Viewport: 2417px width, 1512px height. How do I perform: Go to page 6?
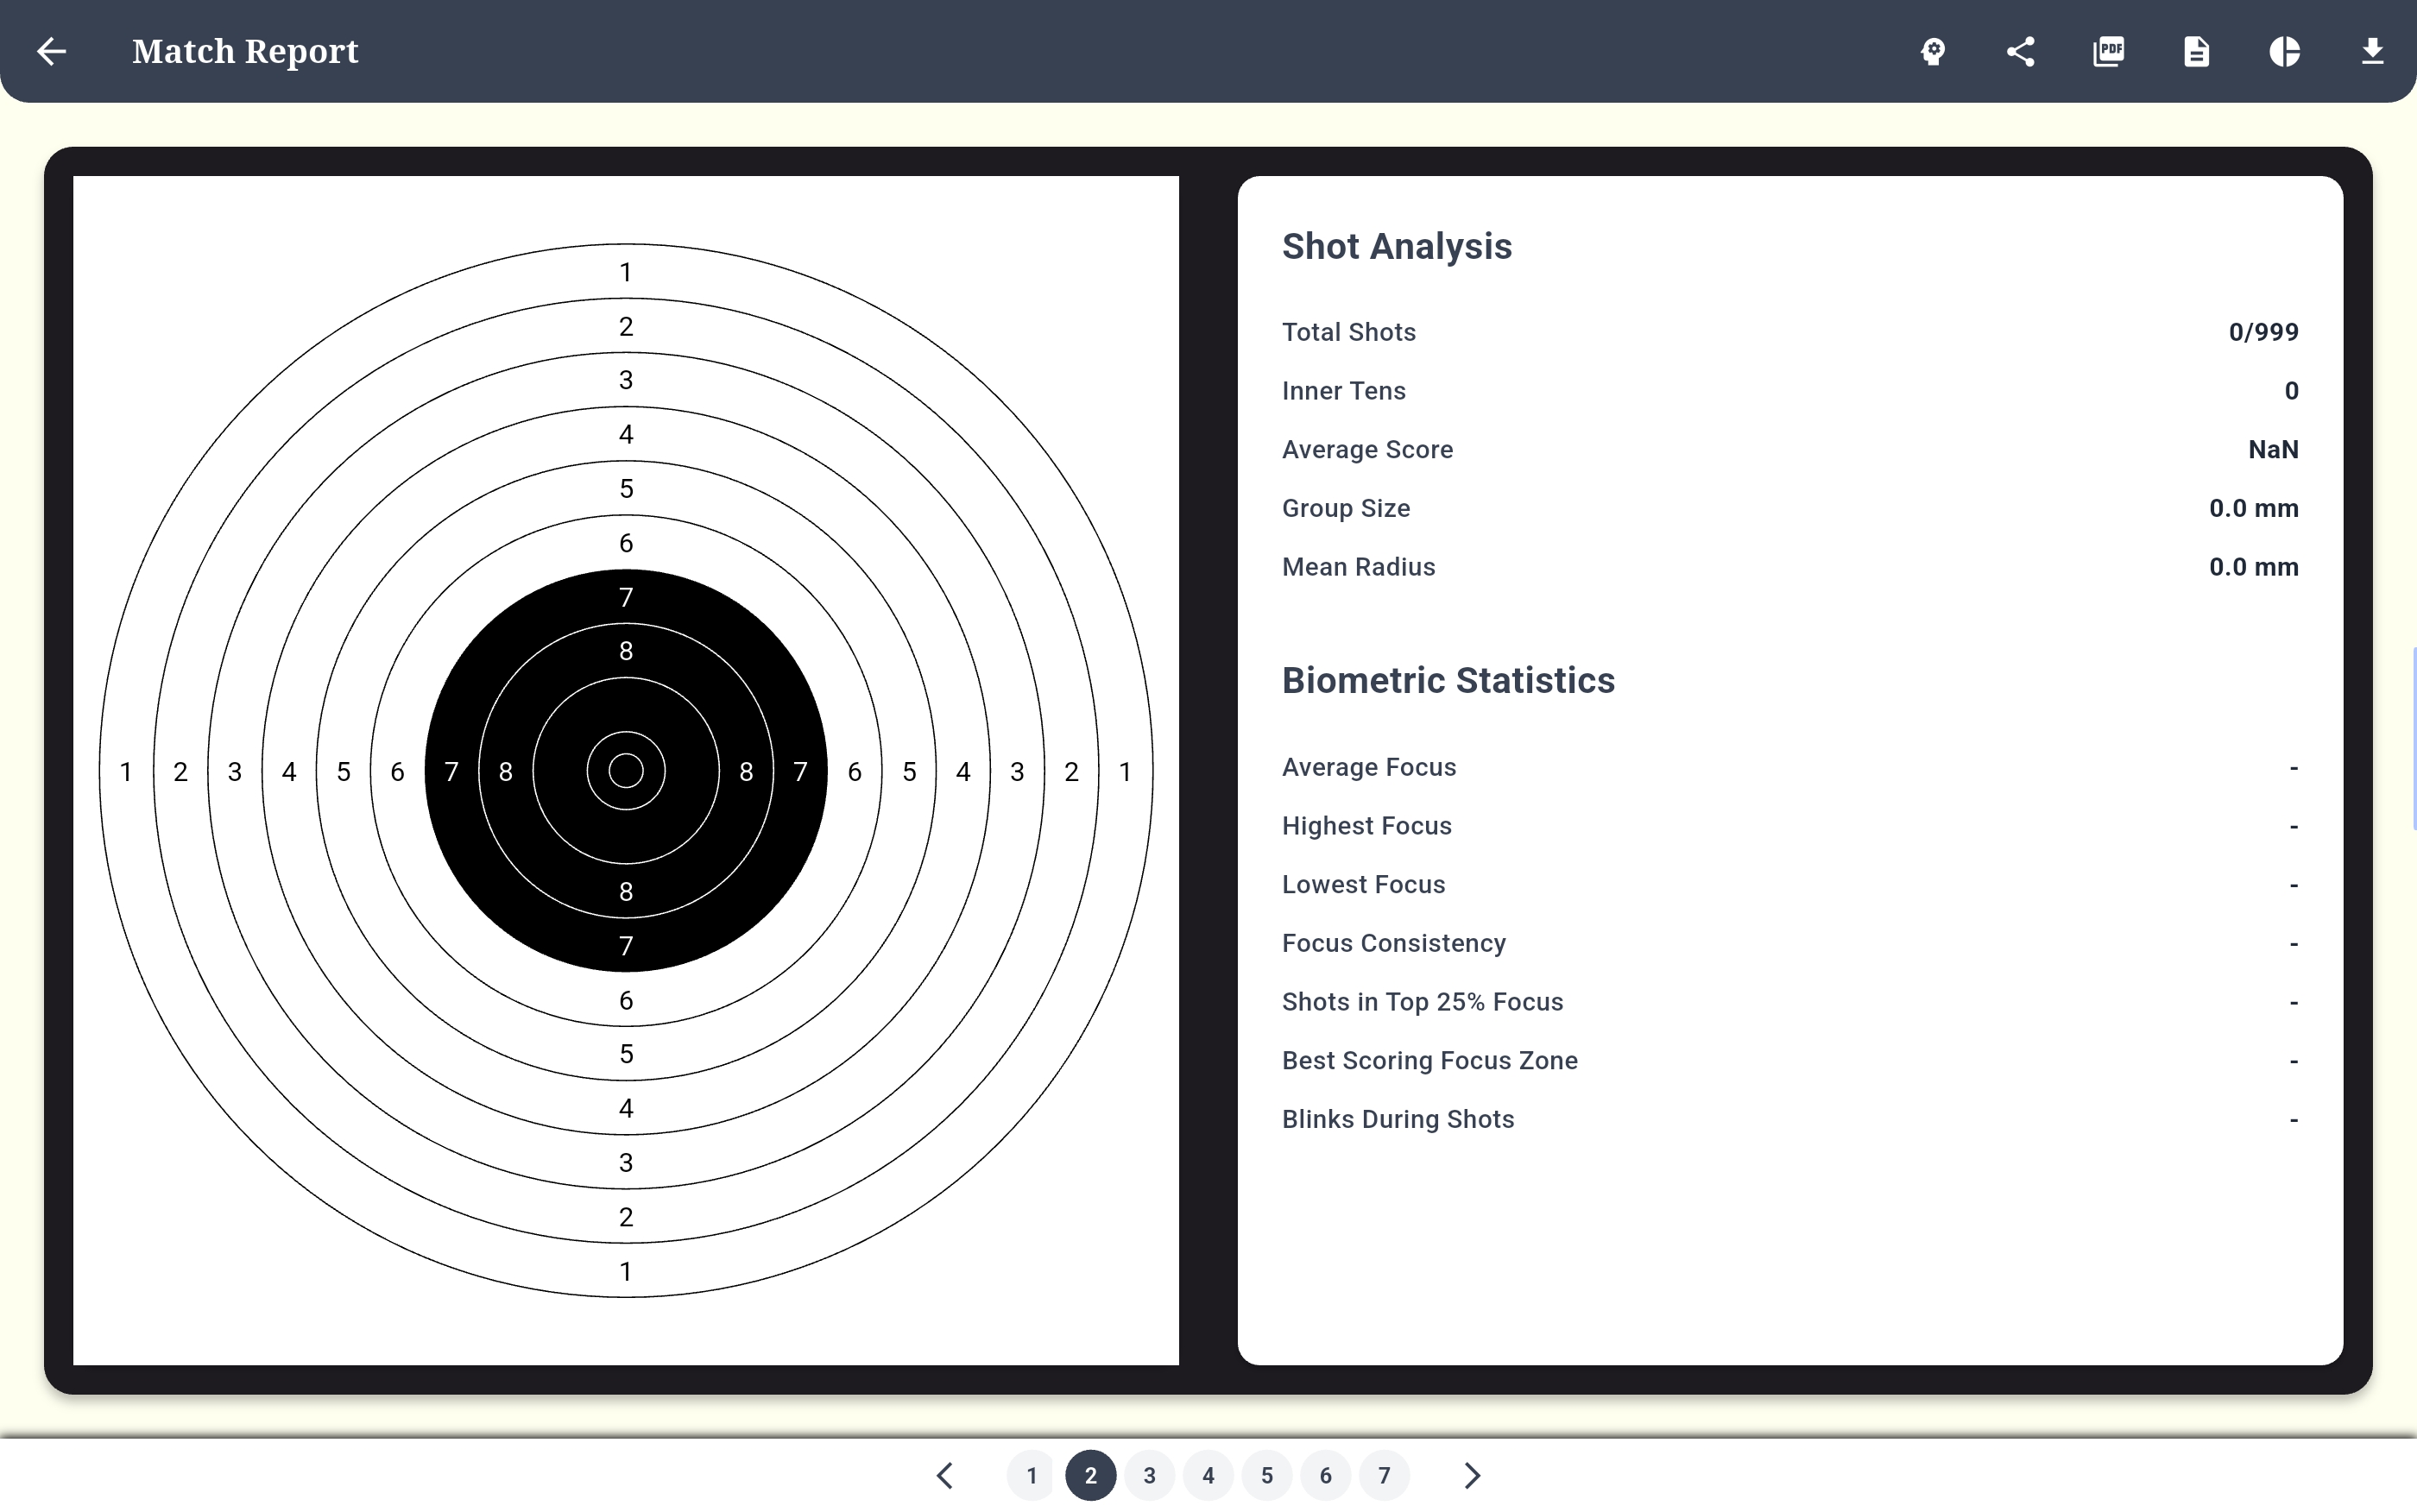1325,1475
